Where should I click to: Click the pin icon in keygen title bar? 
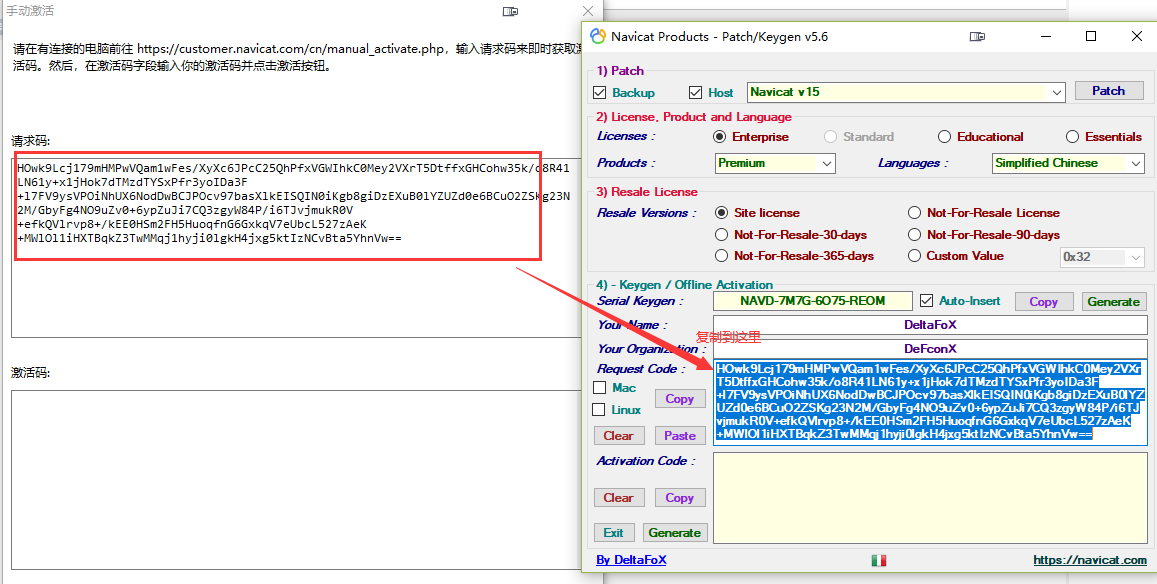coord(977,37)
